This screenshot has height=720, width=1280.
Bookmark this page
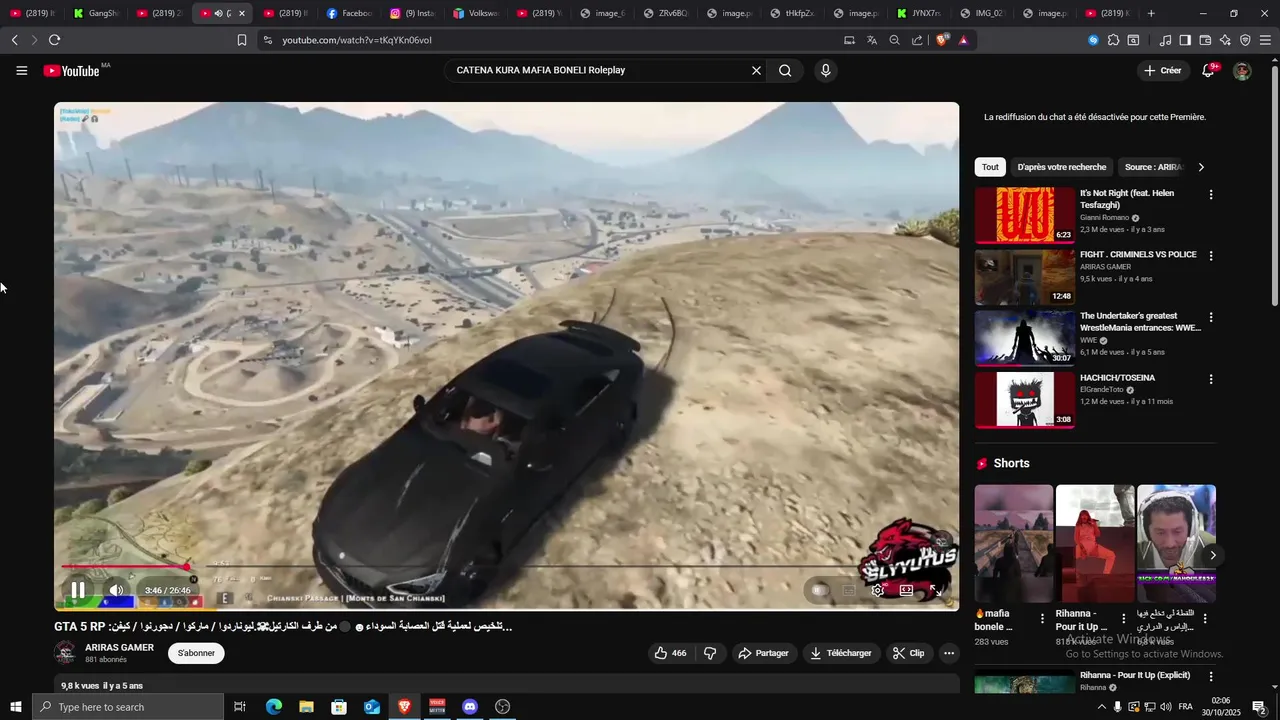tap(241, 40)
